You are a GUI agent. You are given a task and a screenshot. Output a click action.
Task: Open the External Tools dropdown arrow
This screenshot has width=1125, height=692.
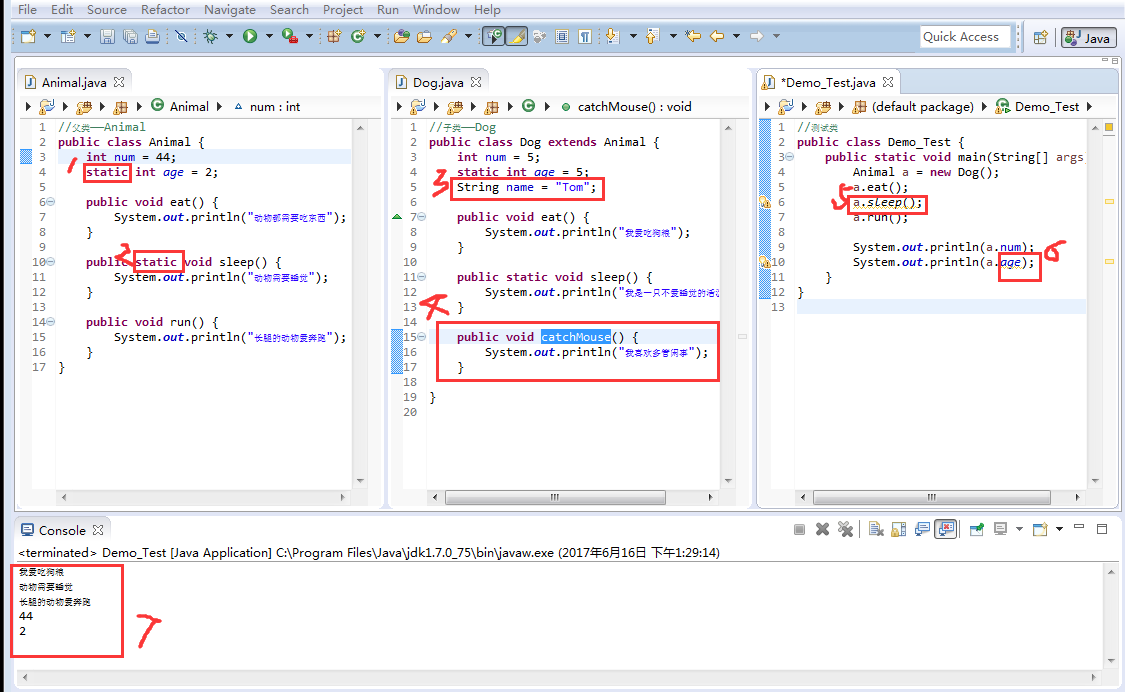coord(310,36)
